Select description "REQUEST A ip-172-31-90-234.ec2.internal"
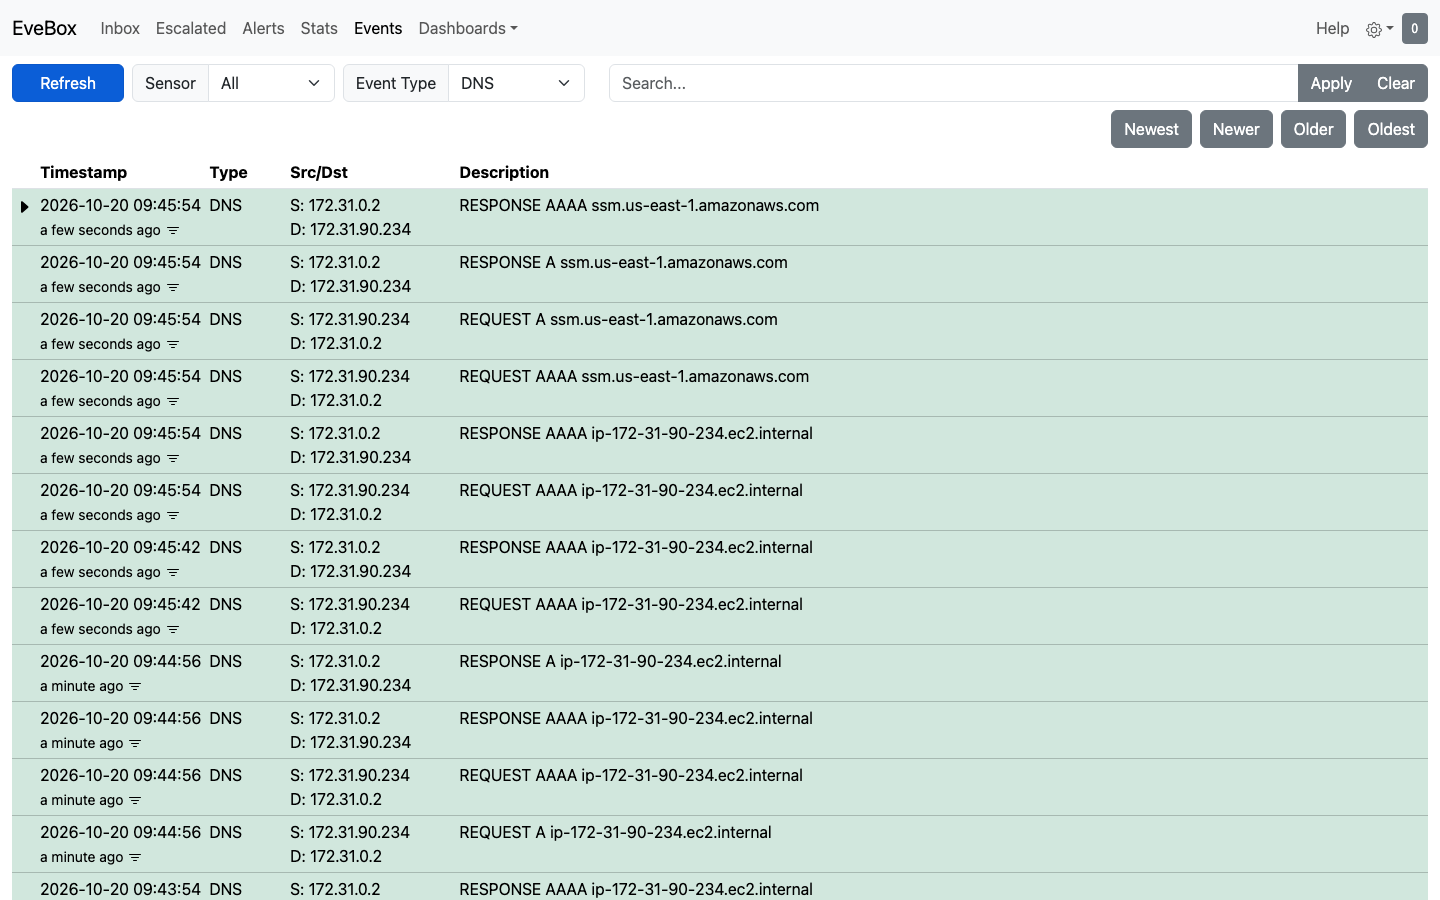The width and height of the screenshot is (1440, 900). click(615, 832)
